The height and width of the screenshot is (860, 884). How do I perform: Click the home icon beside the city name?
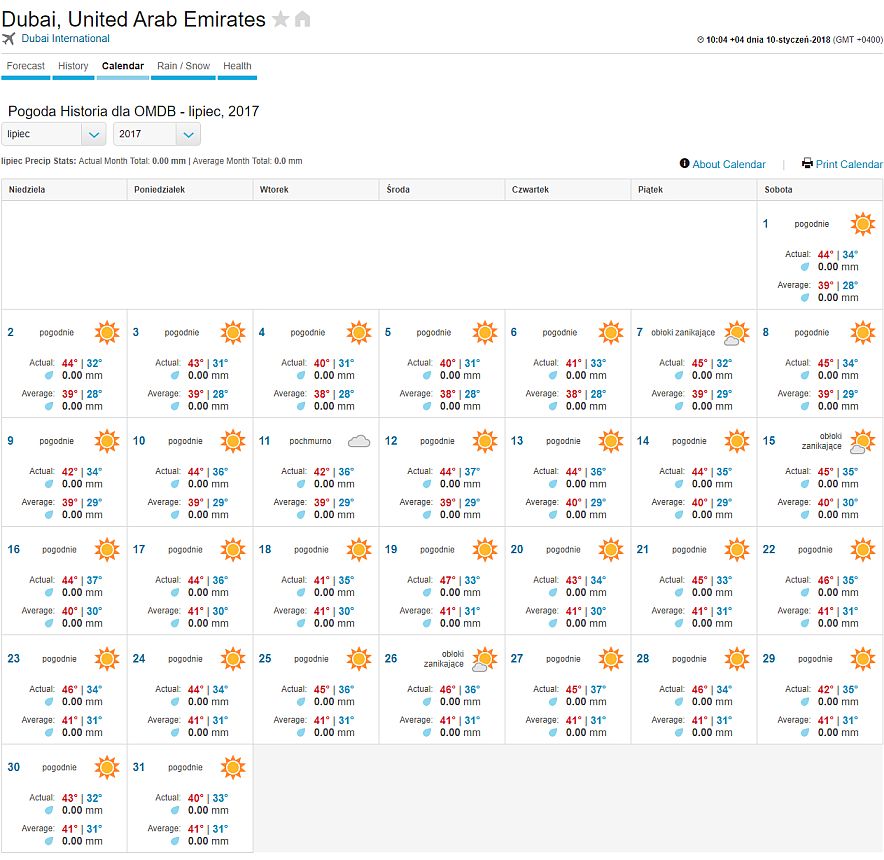(303, 19)
